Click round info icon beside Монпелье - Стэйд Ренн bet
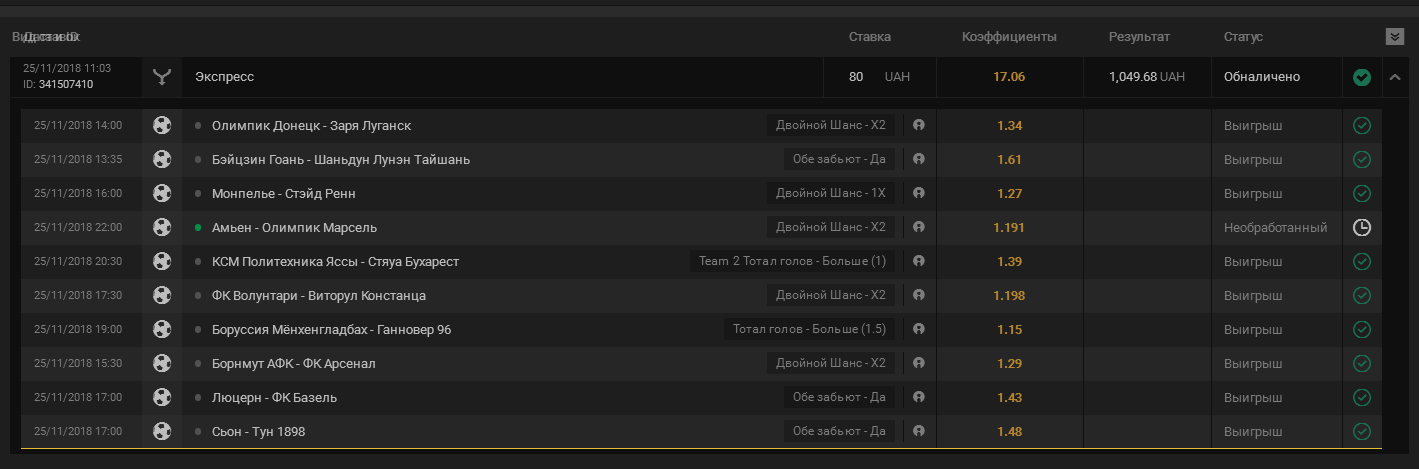 click(919, 194)
